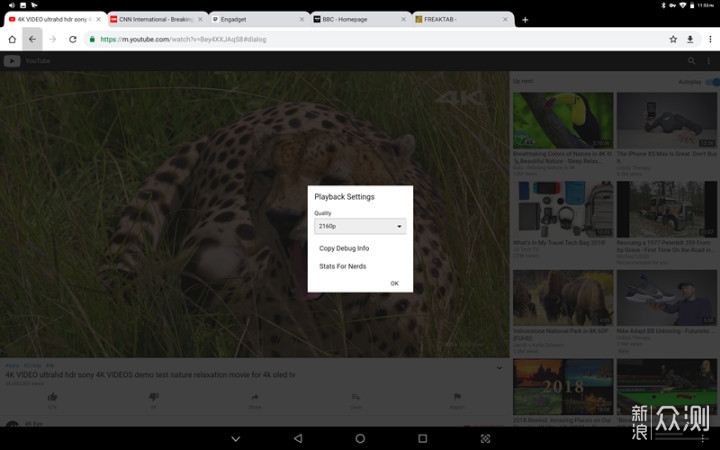Toggle the Autoplay switch

click(712, 82)
